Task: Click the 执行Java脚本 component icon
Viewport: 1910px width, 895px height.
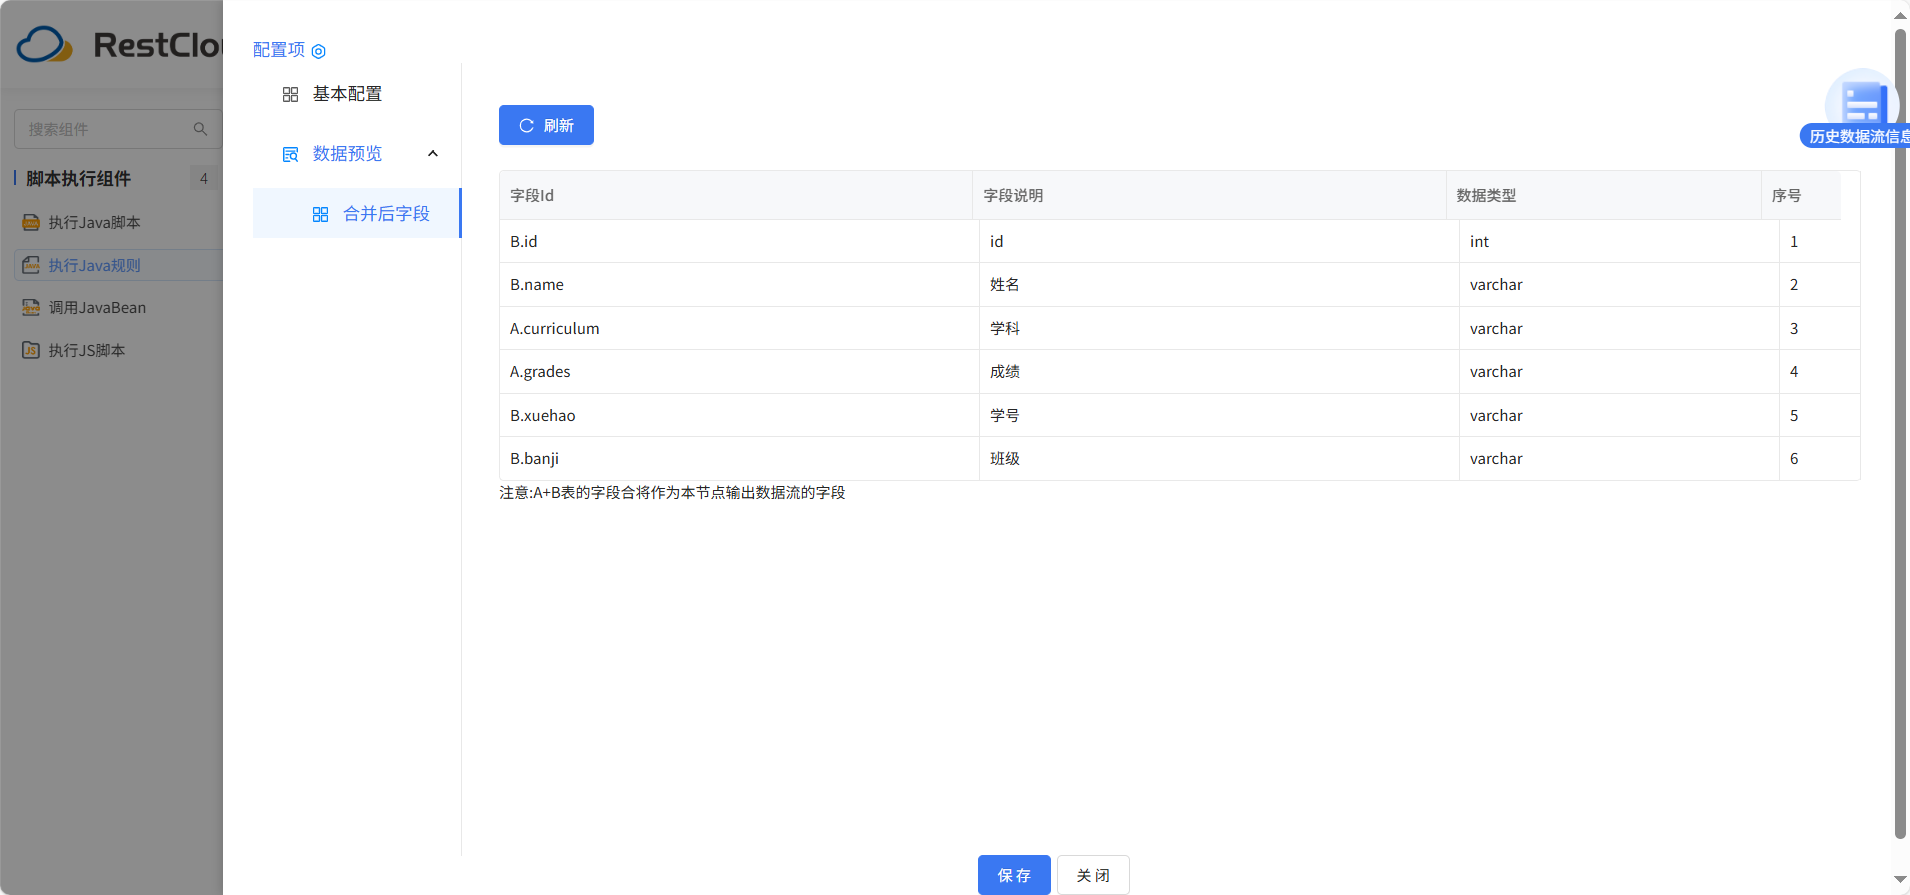Action: 31,222
